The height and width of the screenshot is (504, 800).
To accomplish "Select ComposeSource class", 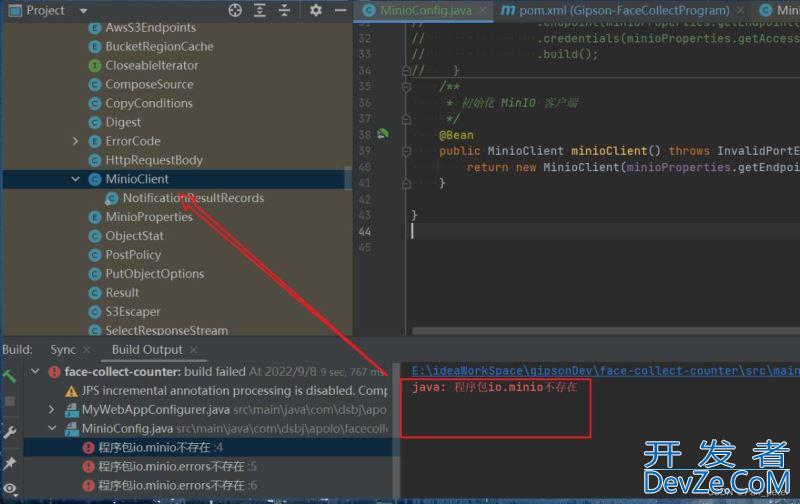I will 149,84.
